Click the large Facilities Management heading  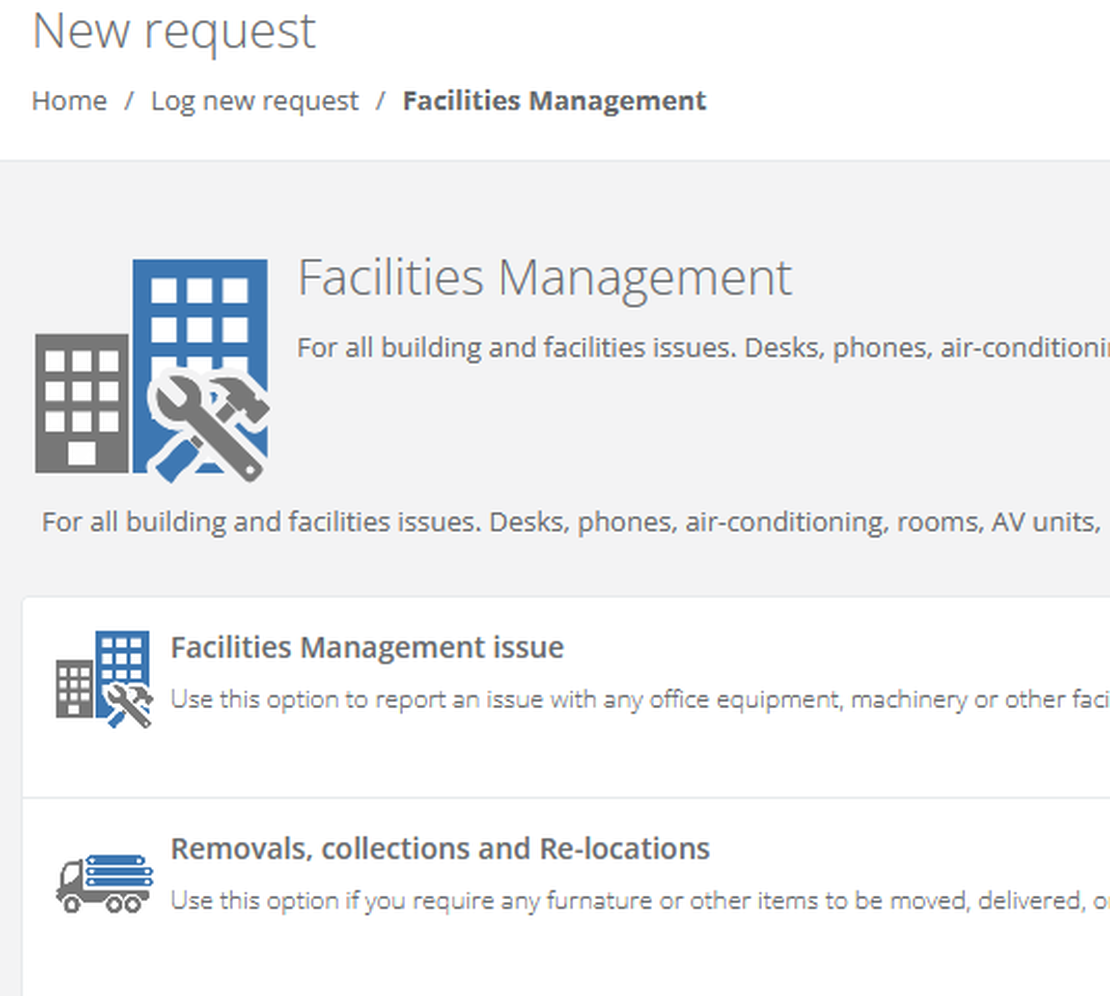coord(544,277)
